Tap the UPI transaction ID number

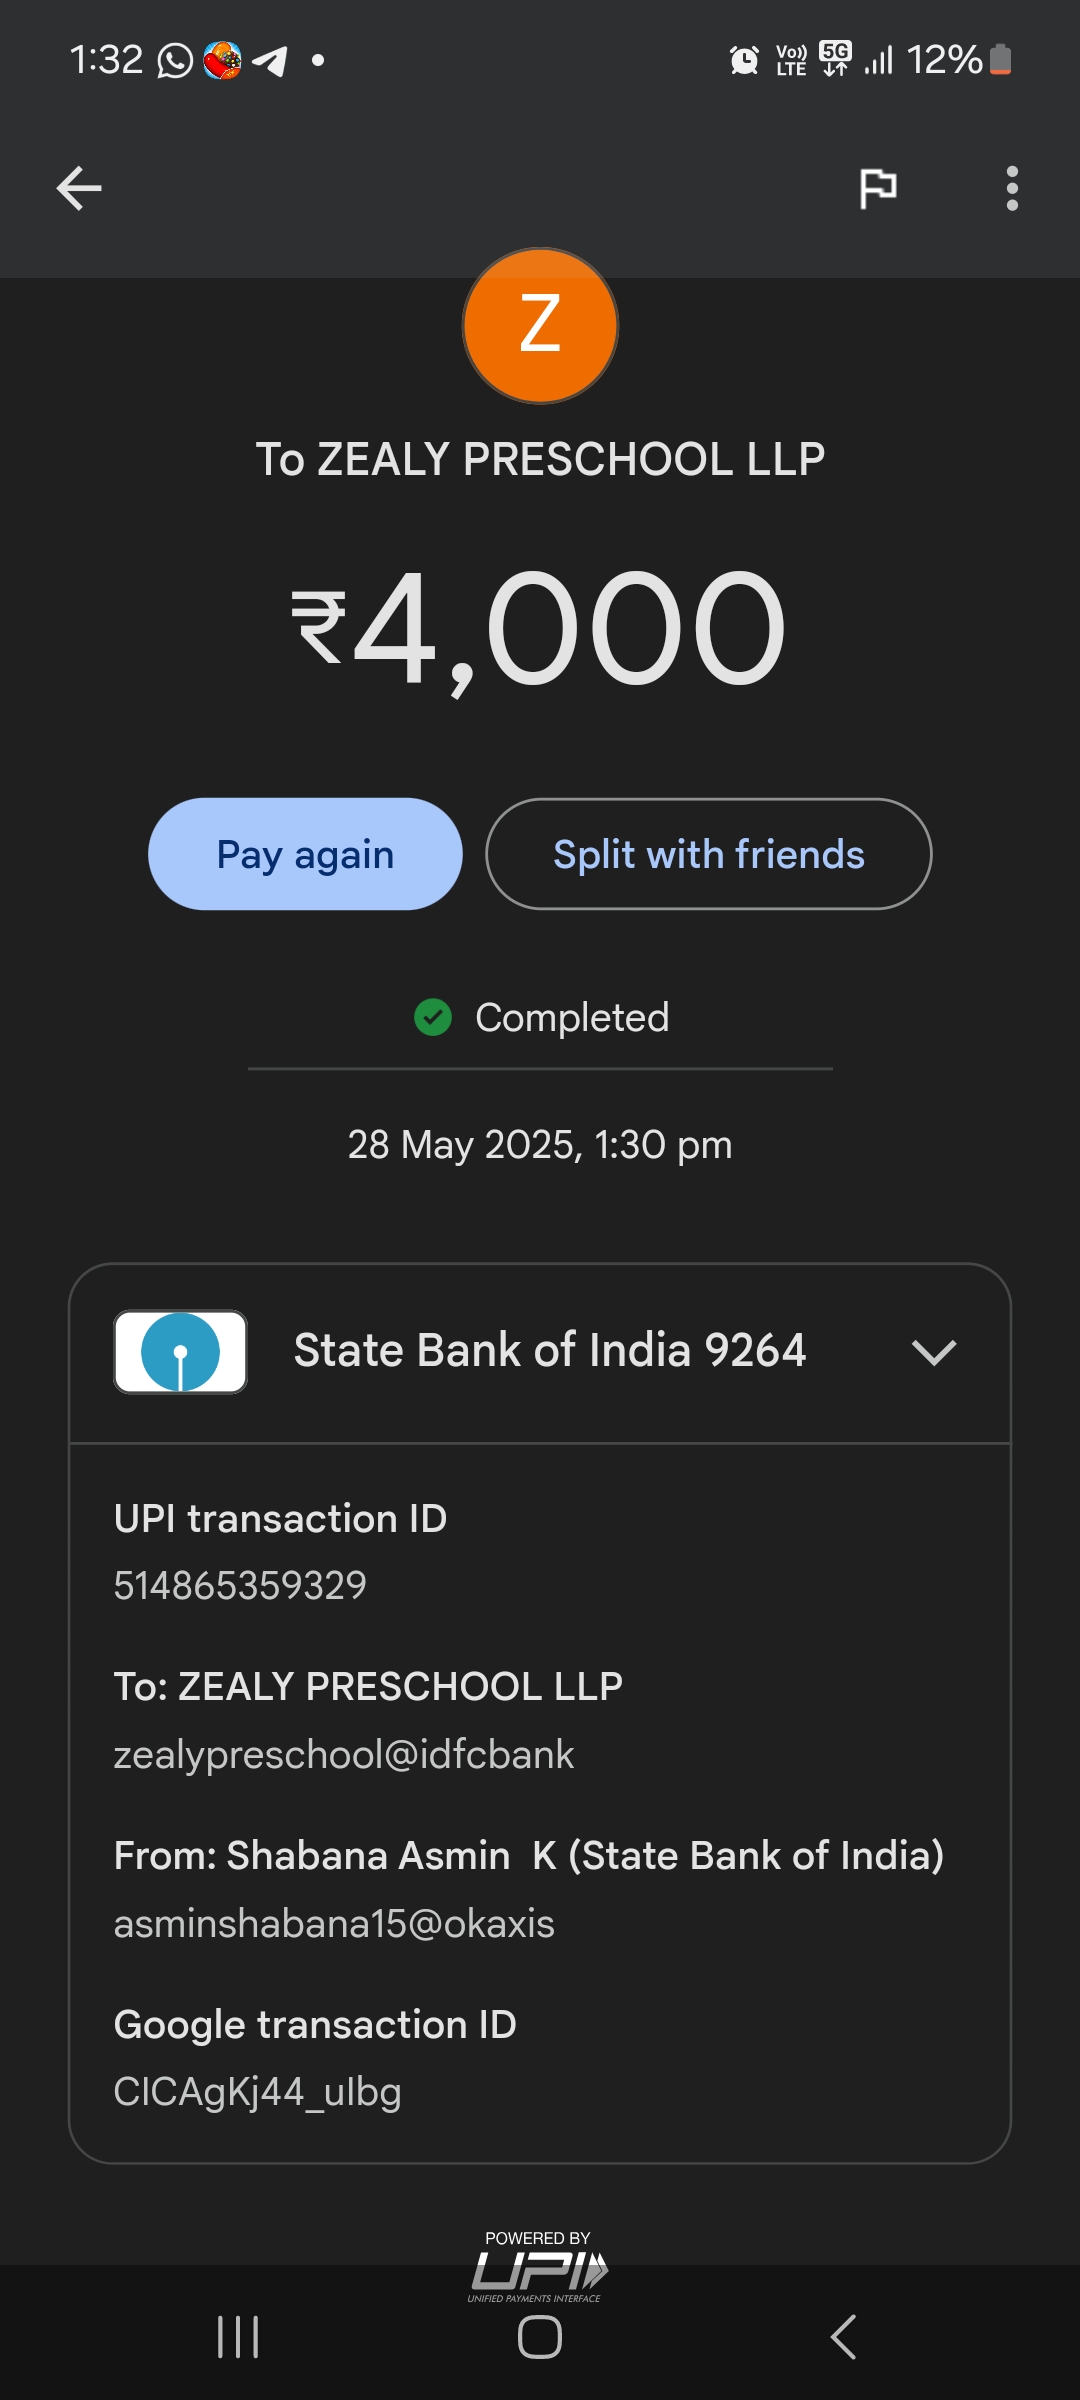(240, 1586)
